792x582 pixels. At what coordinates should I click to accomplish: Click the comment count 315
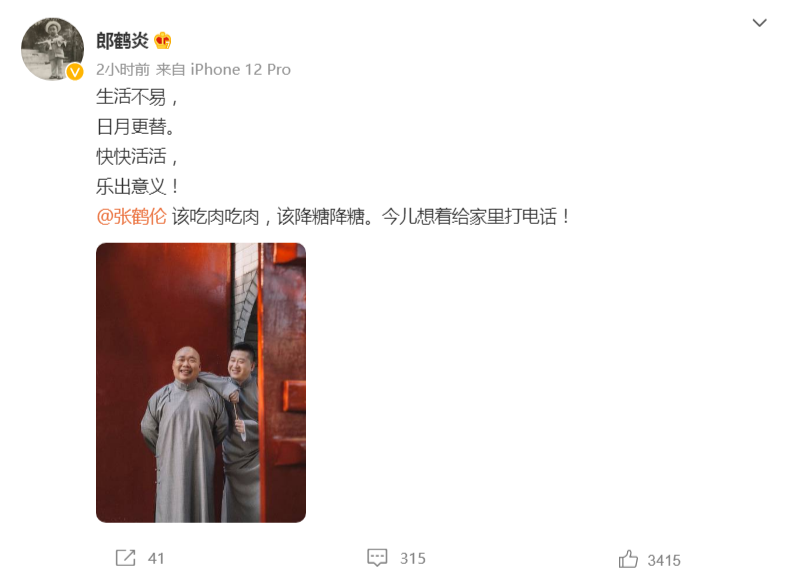(x=413, y=558)
